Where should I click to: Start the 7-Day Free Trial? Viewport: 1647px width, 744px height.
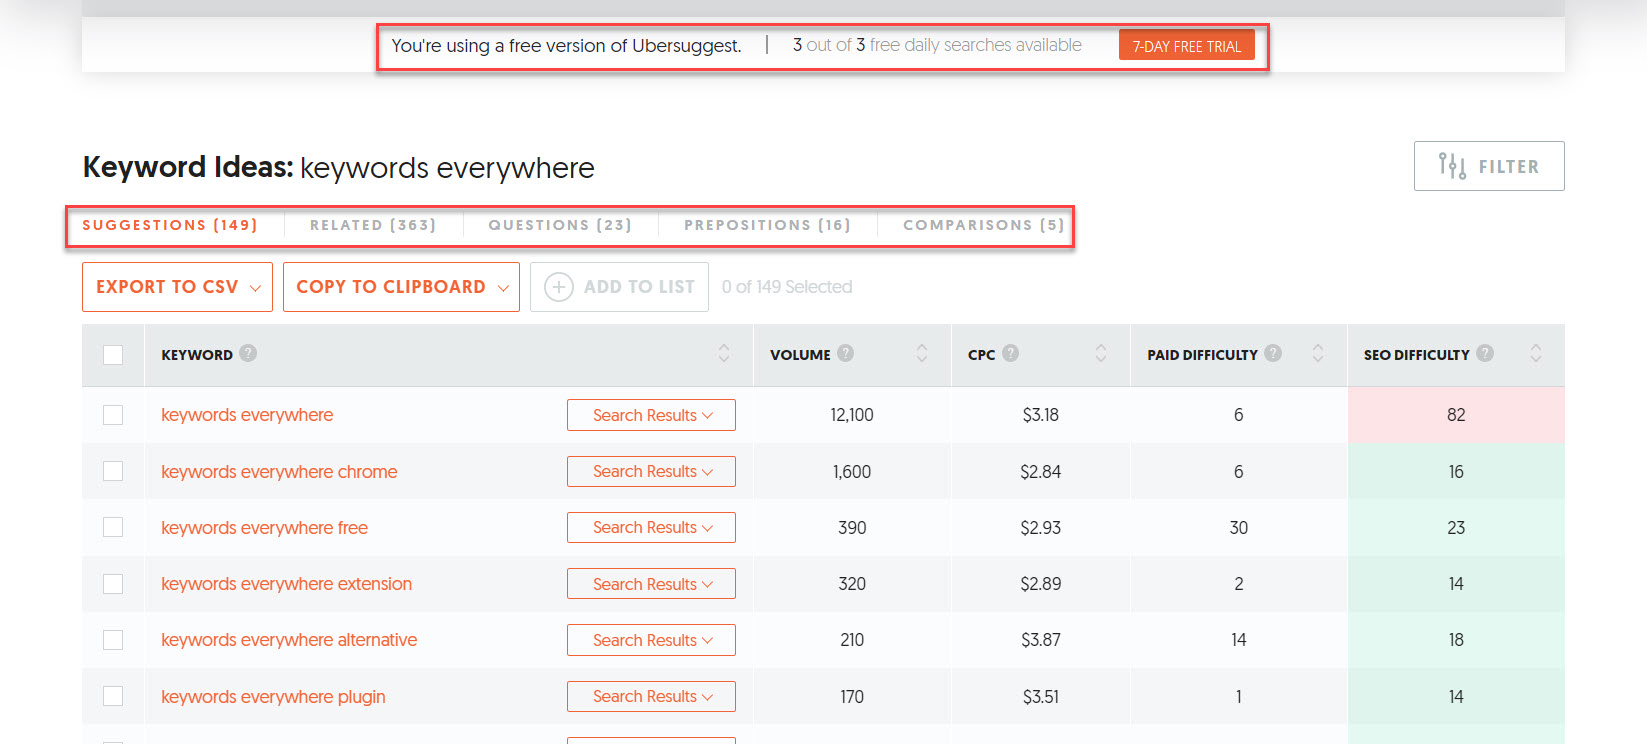click(1186, 46)
